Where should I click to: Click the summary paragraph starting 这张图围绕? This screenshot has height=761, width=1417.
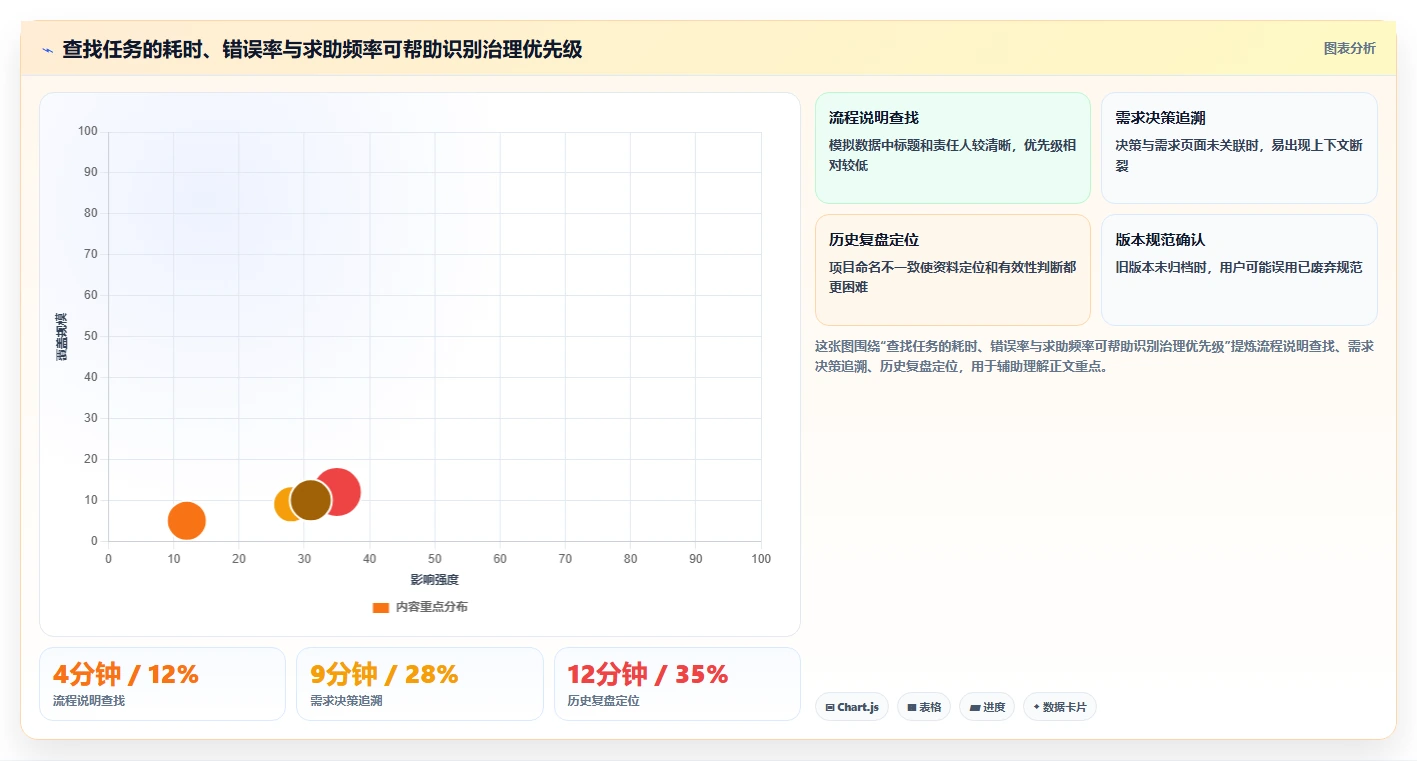click(1094, 356)
